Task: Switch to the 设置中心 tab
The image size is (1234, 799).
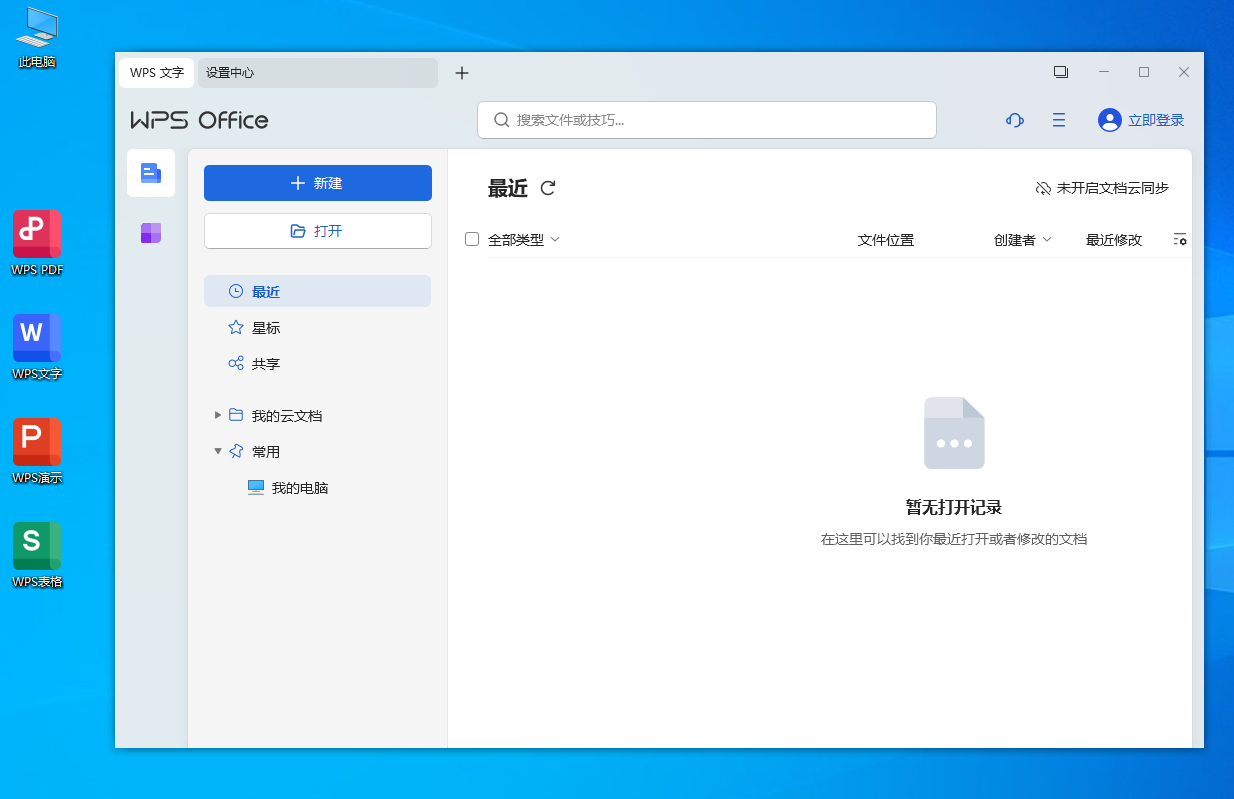Action: pos(317,73)
